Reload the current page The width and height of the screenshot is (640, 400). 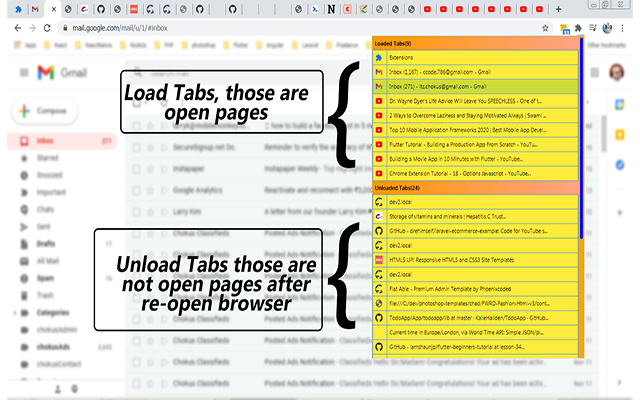click(47, 28)
